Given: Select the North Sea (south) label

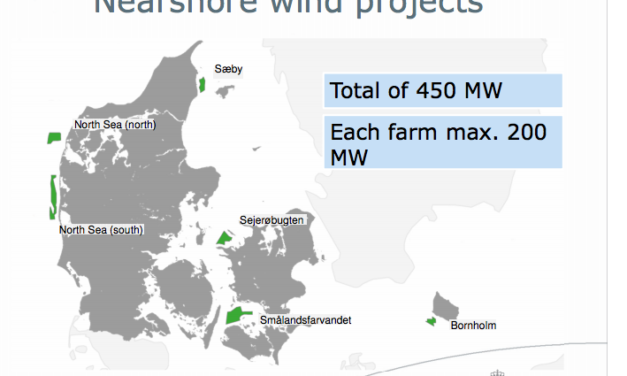Looking at the screenshot, I should 101,230.
